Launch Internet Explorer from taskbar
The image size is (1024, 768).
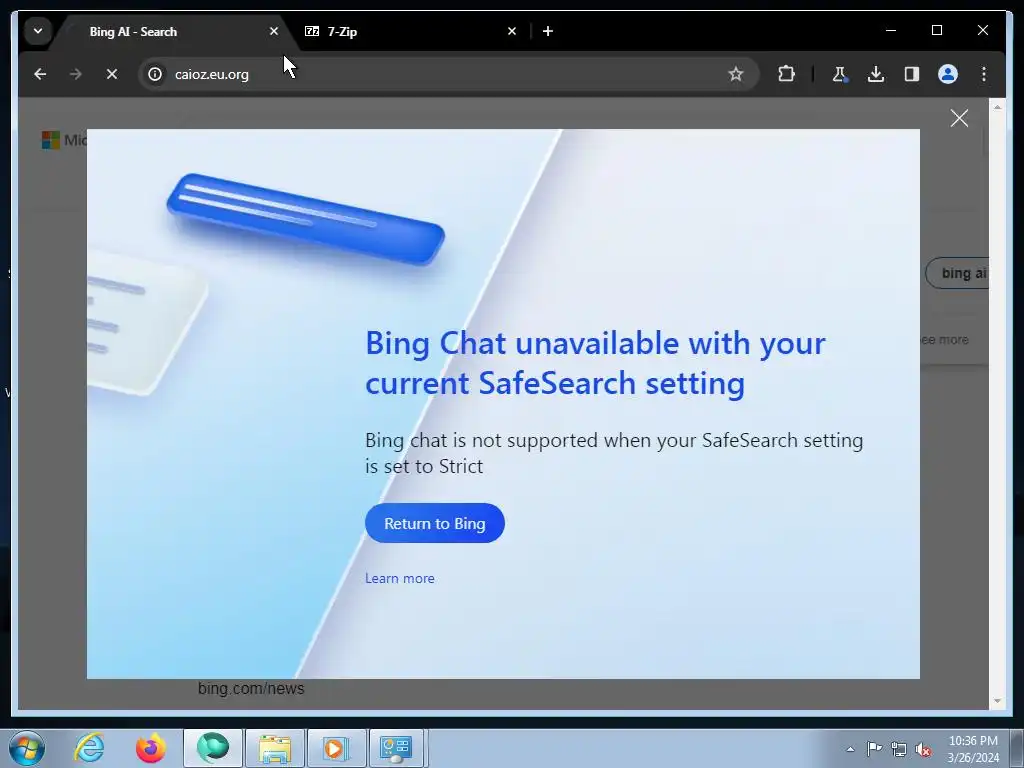pyautogui.click(x=89, y=748)
